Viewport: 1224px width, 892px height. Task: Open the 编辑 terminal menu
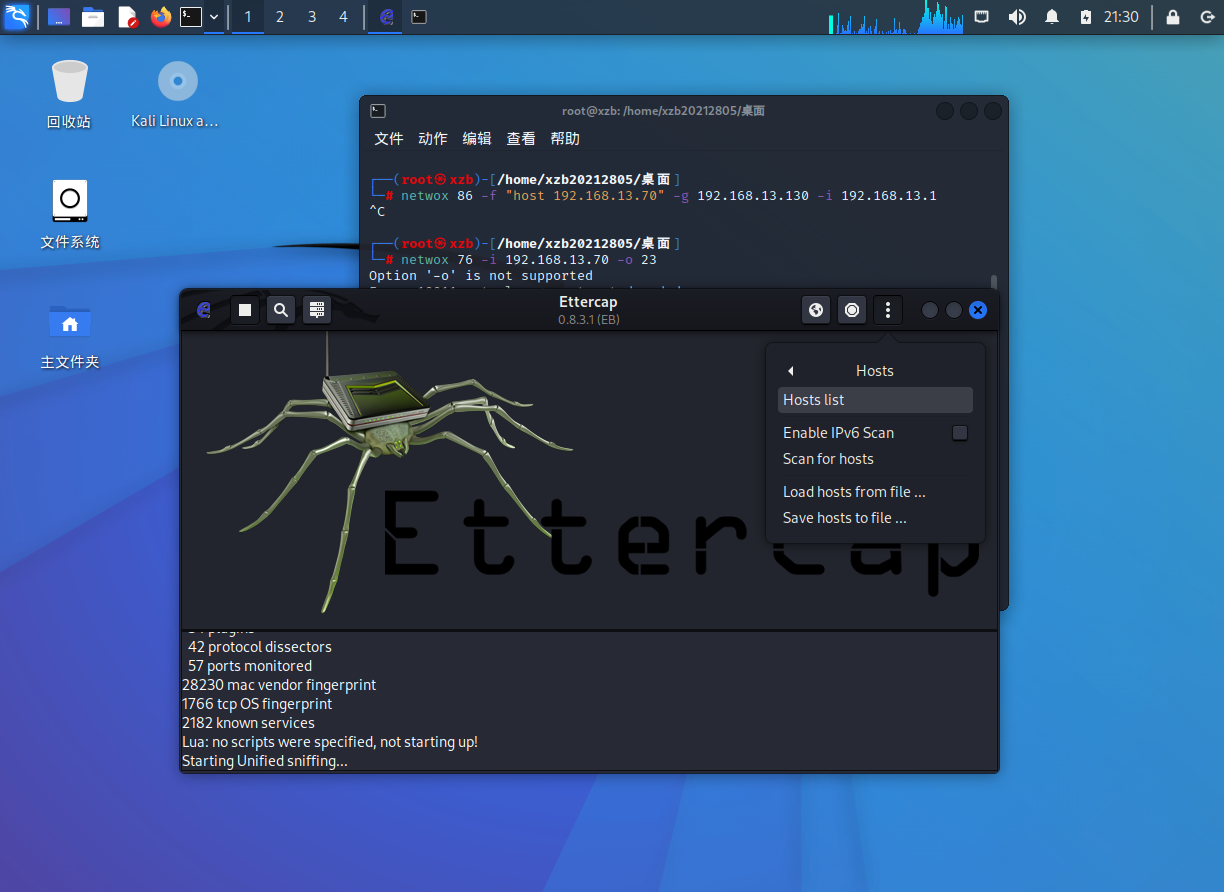[x=477, y=139]
